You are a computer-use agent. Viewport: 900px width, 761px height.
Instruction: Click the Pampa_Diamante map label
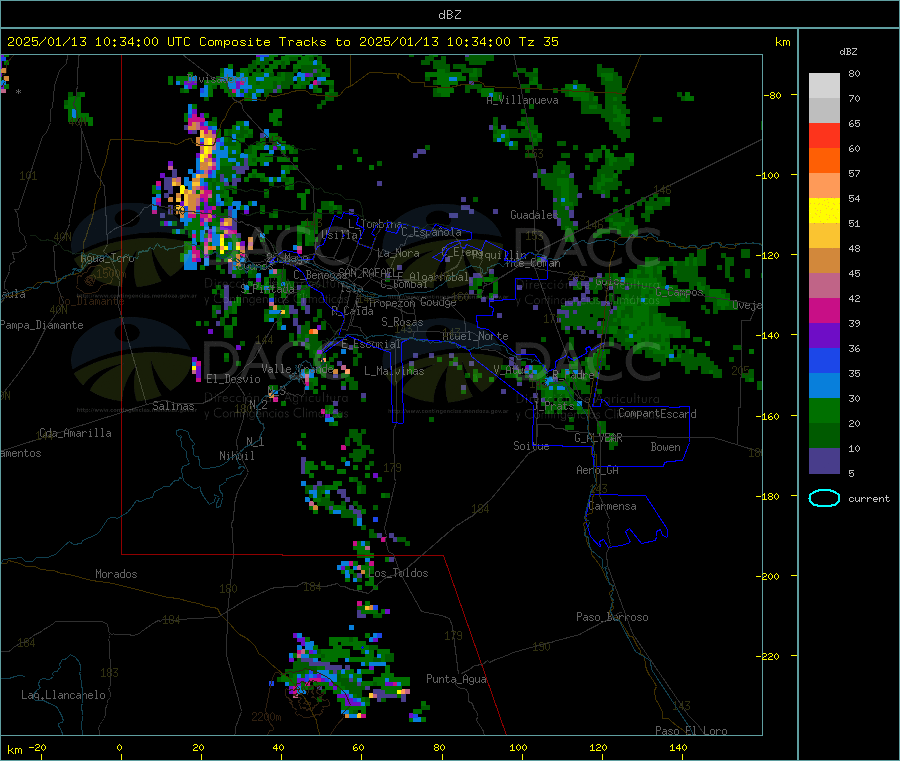(42, 325)
